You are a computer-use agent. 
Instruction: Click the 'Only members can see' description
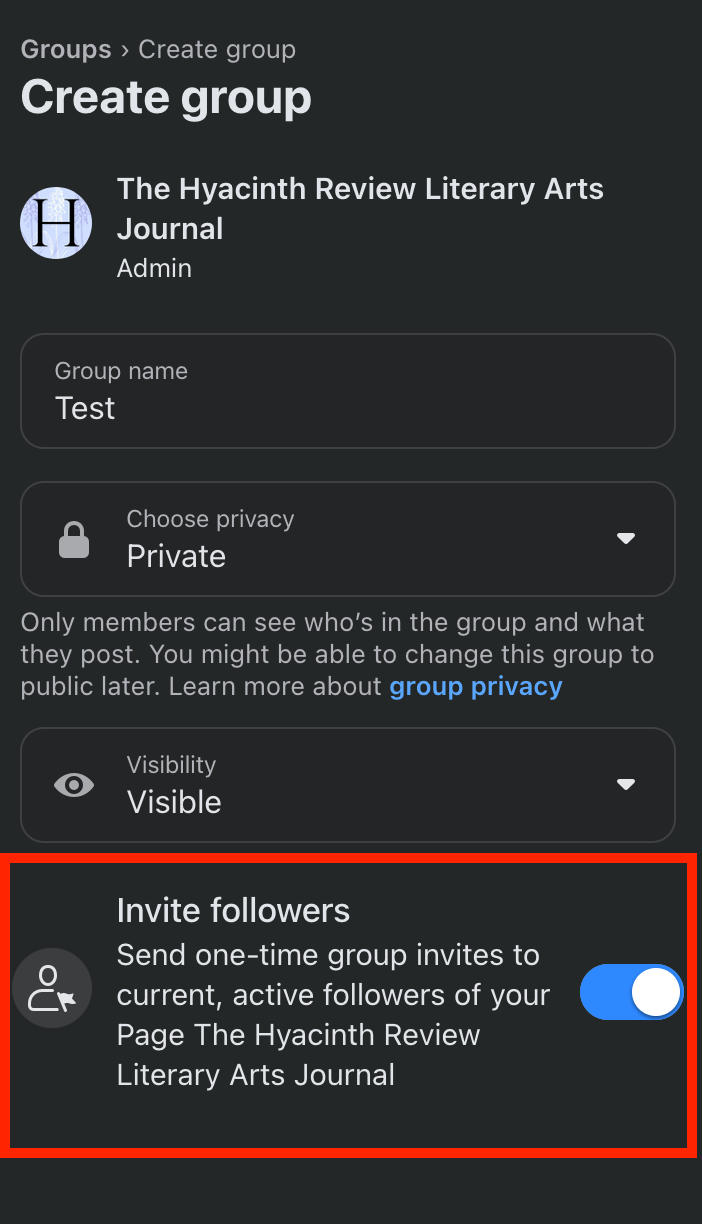point(337,654)
